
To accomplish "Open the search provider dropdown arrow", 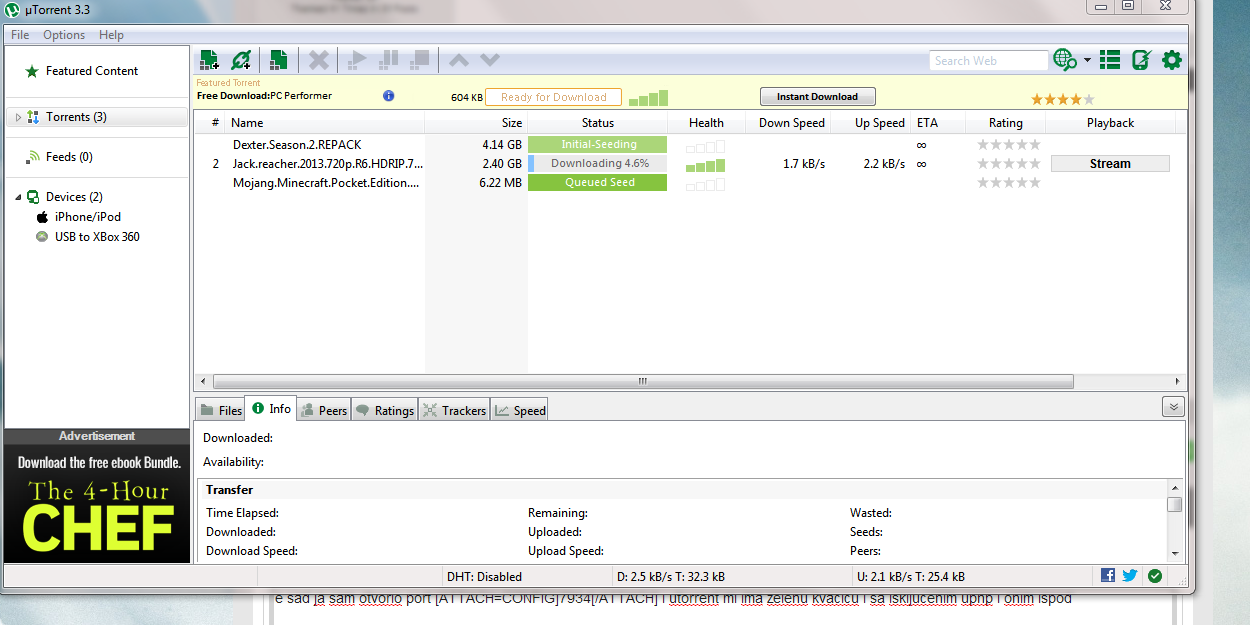I will (1087, 60).
